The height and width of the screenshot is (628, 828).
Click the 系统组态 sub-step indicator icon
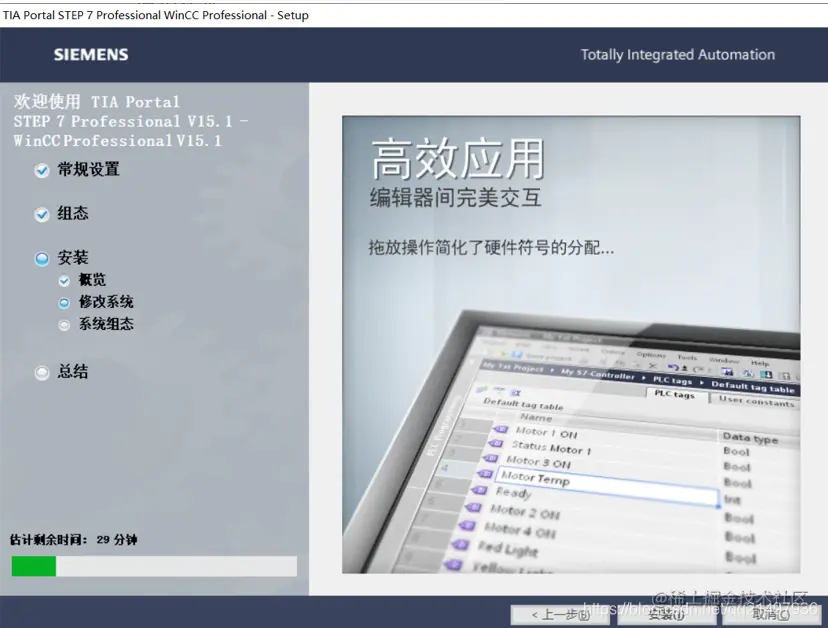click(64, 325)
